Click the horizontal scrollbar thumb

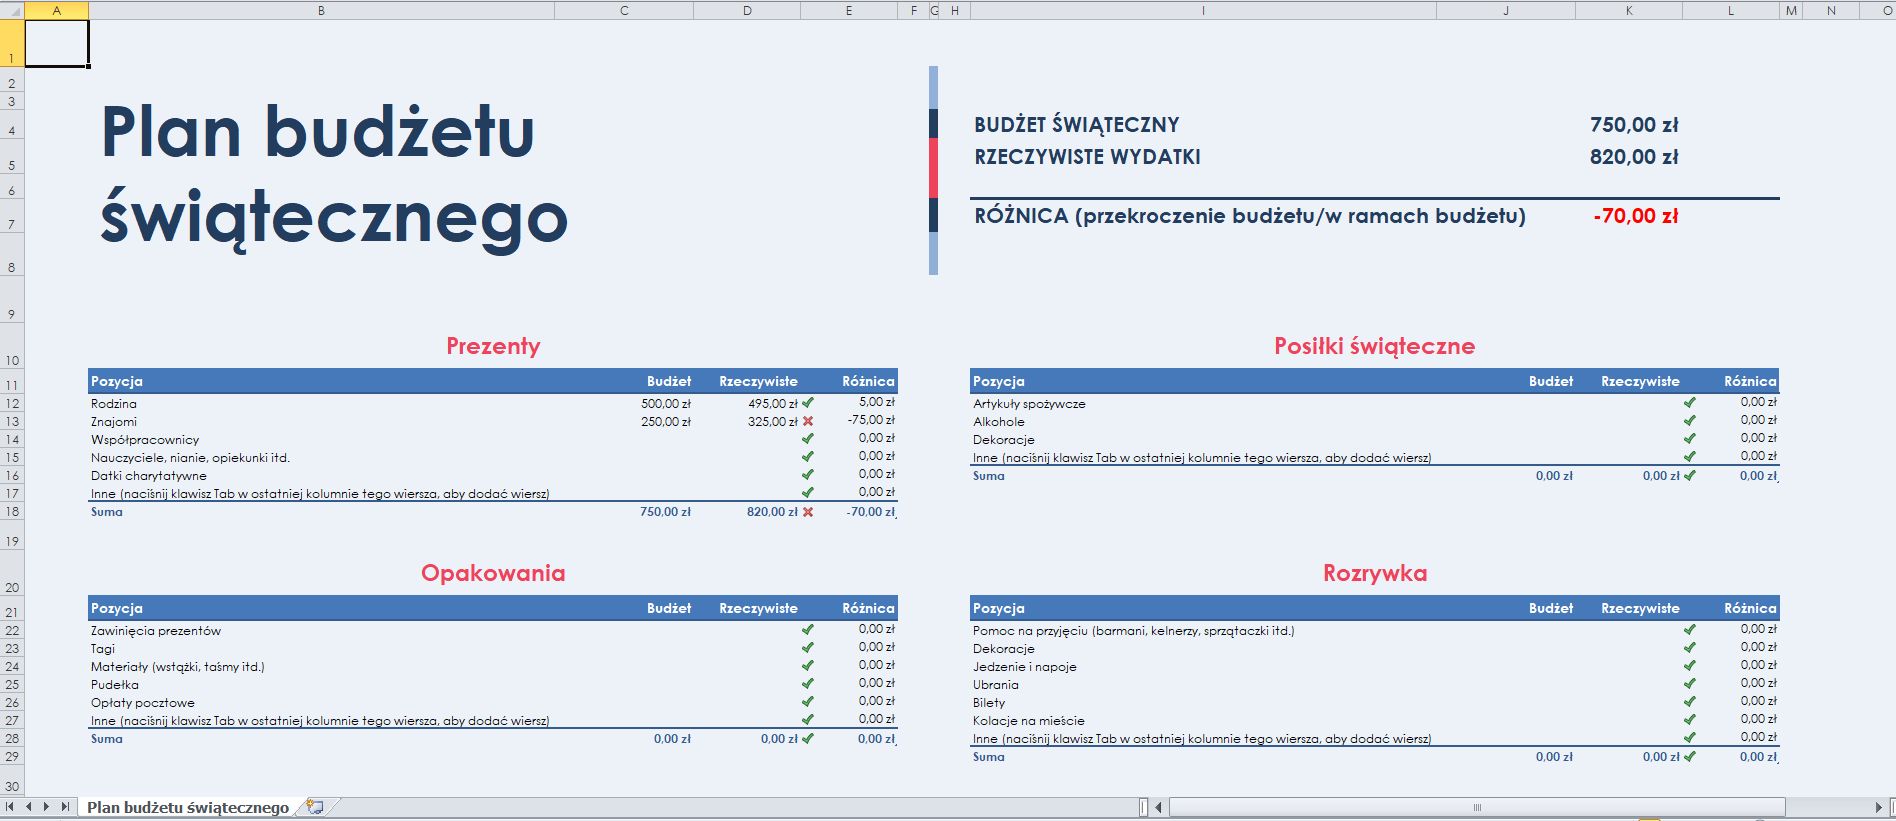tap(1477, 807)
